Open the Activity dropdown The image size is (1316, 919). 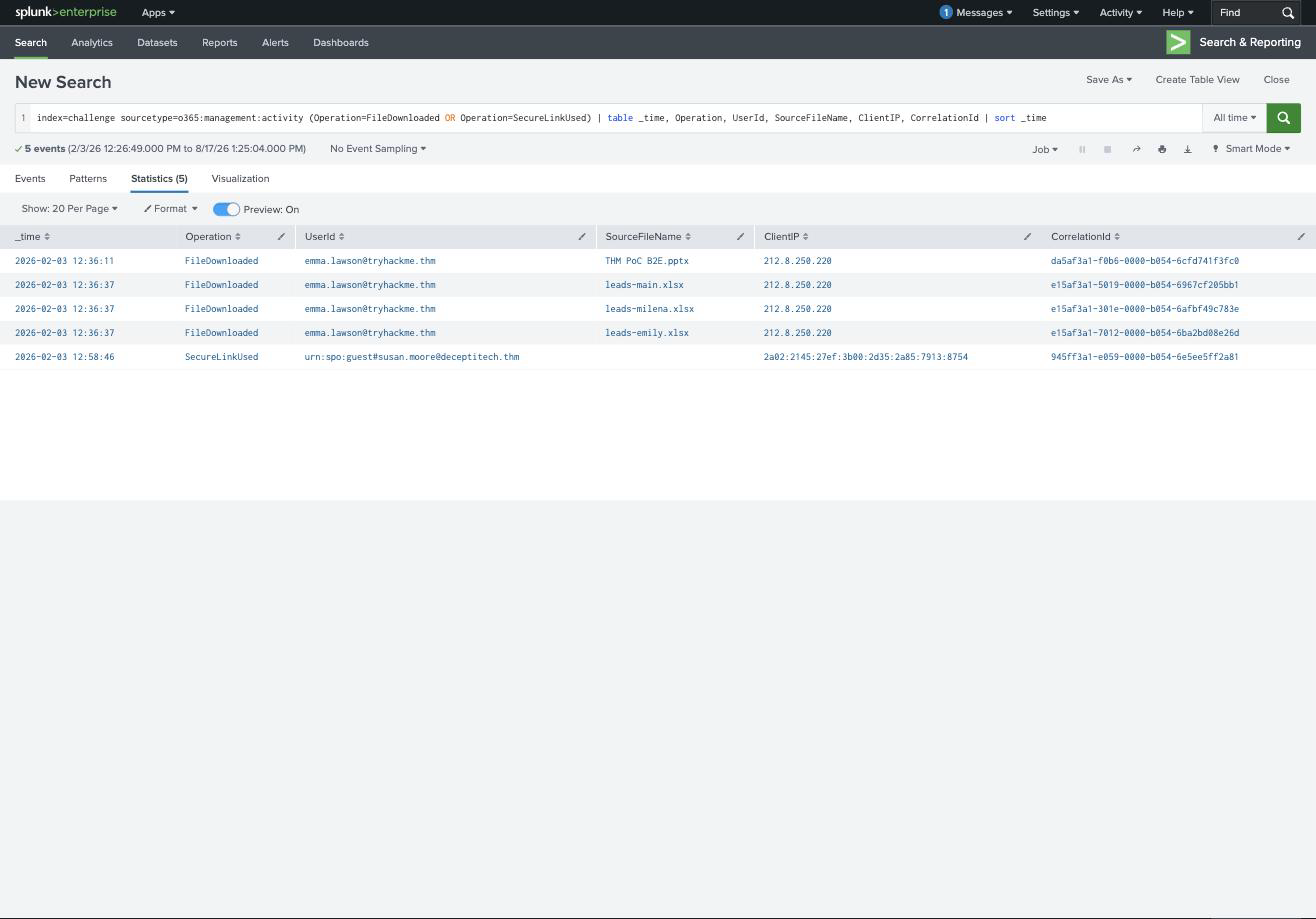(x=1120, y=13)
